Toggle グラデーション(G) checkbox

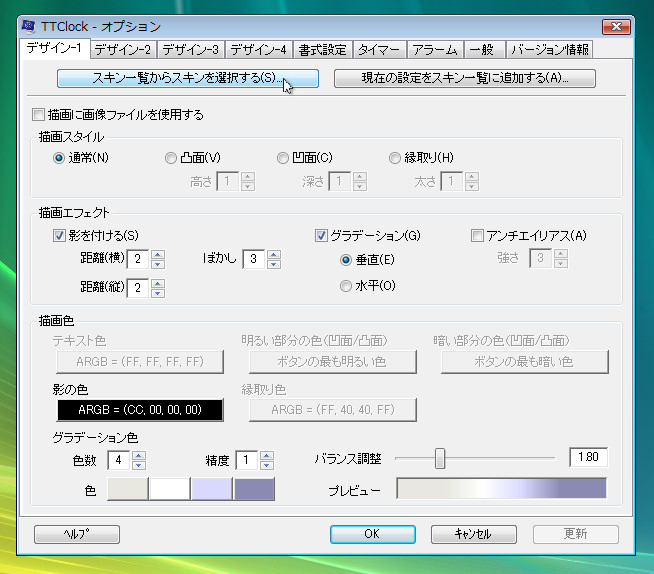(x=321, y=236)
